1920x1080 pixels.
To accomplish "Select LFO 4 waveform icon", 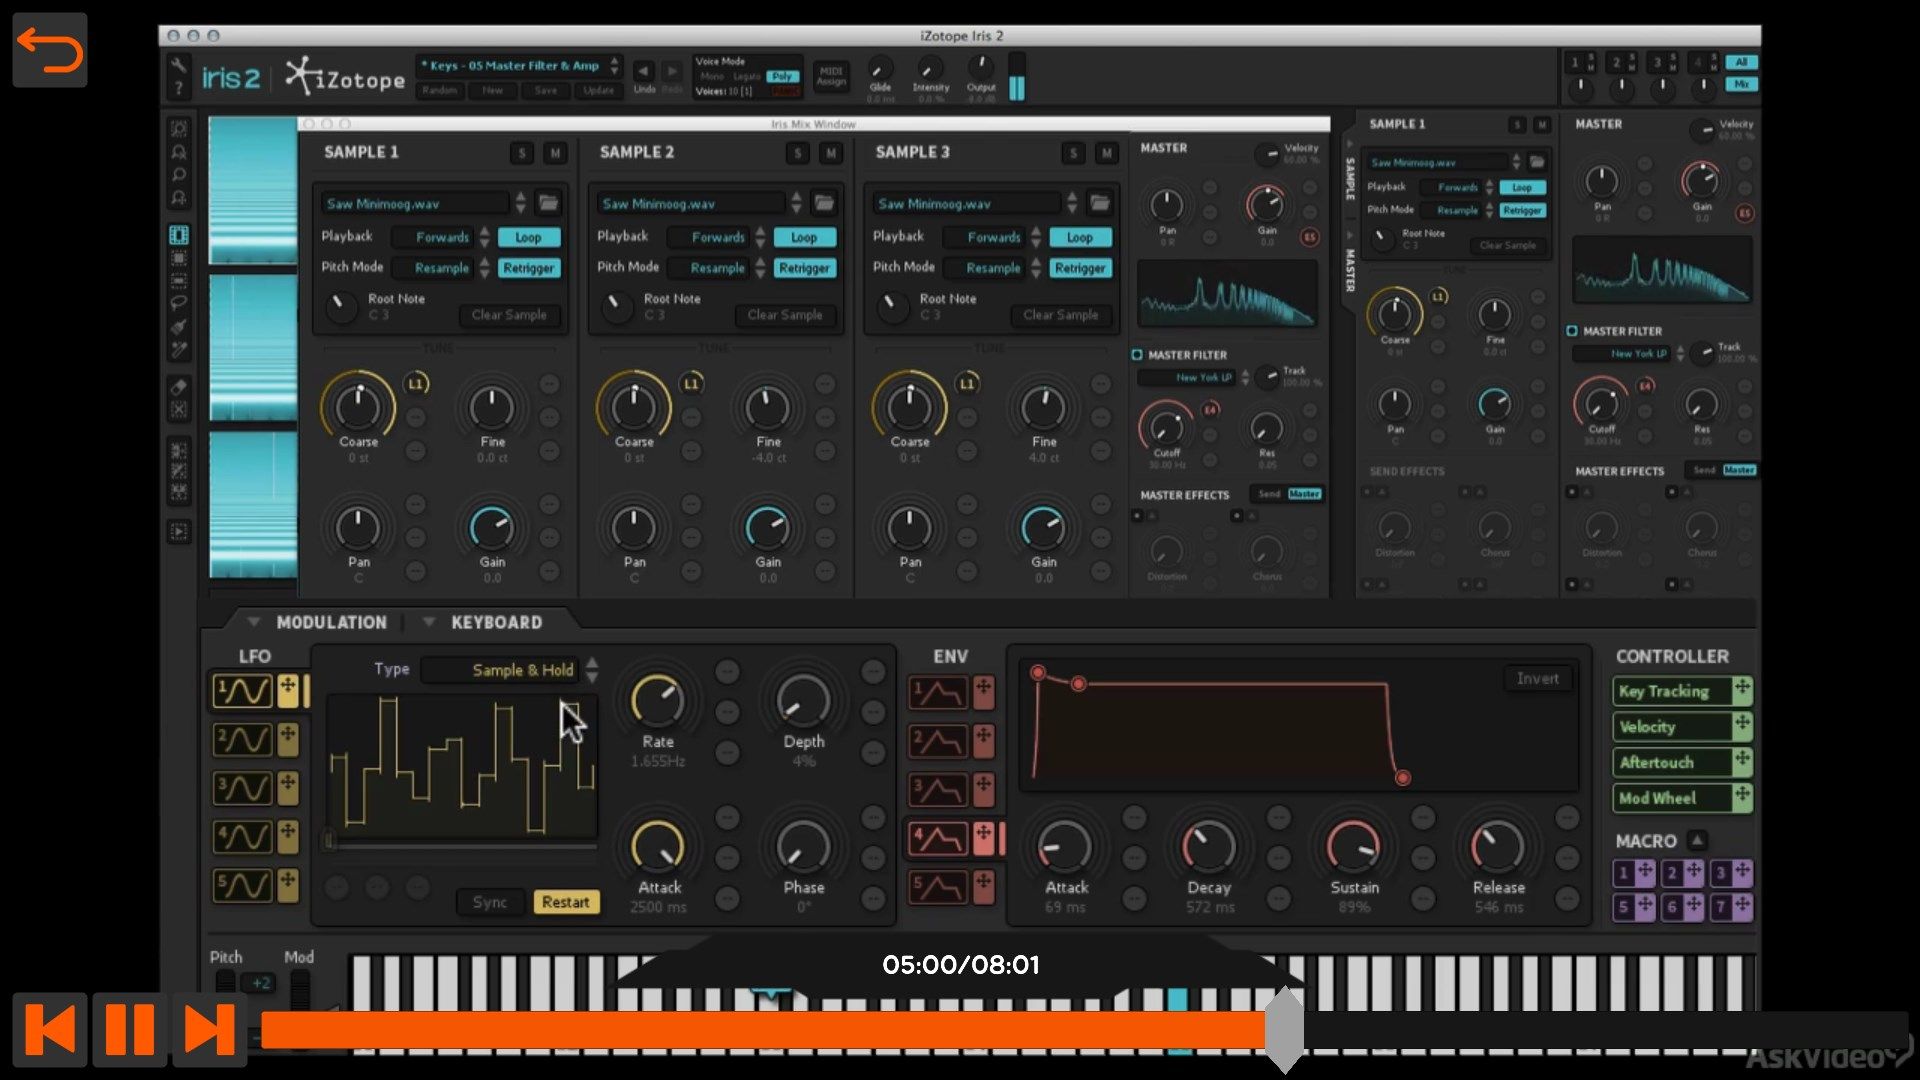I will click(x=243, y=836).
